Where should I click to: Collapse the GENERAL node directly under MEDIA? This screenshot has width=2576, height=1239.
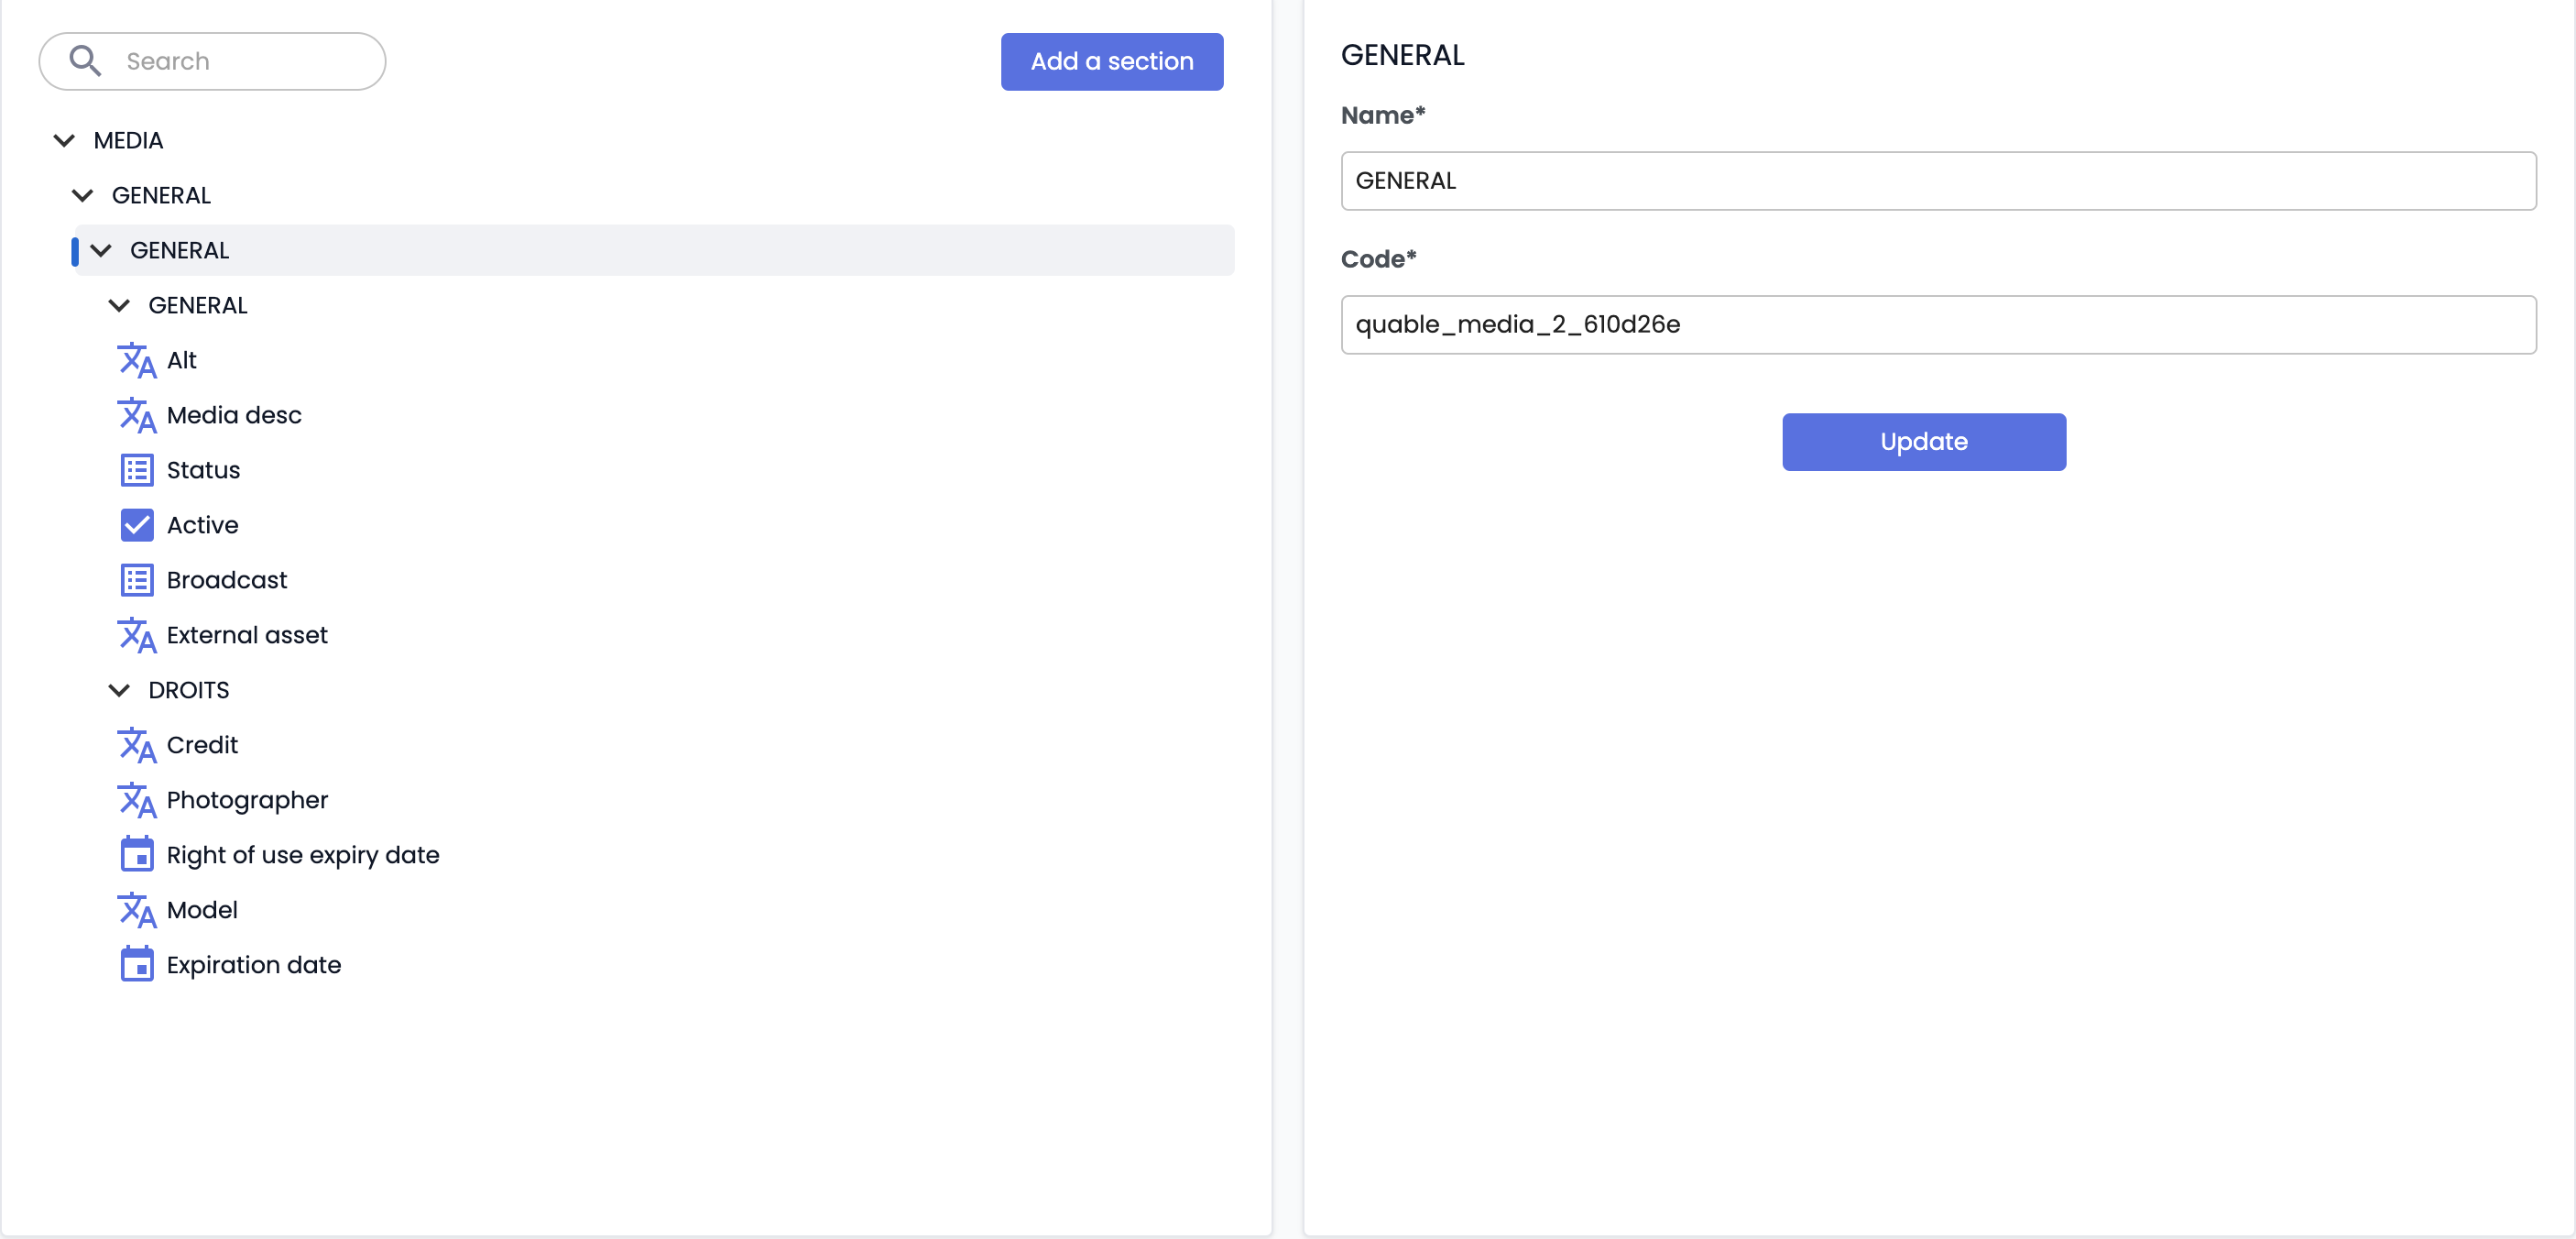coord(83,196)
